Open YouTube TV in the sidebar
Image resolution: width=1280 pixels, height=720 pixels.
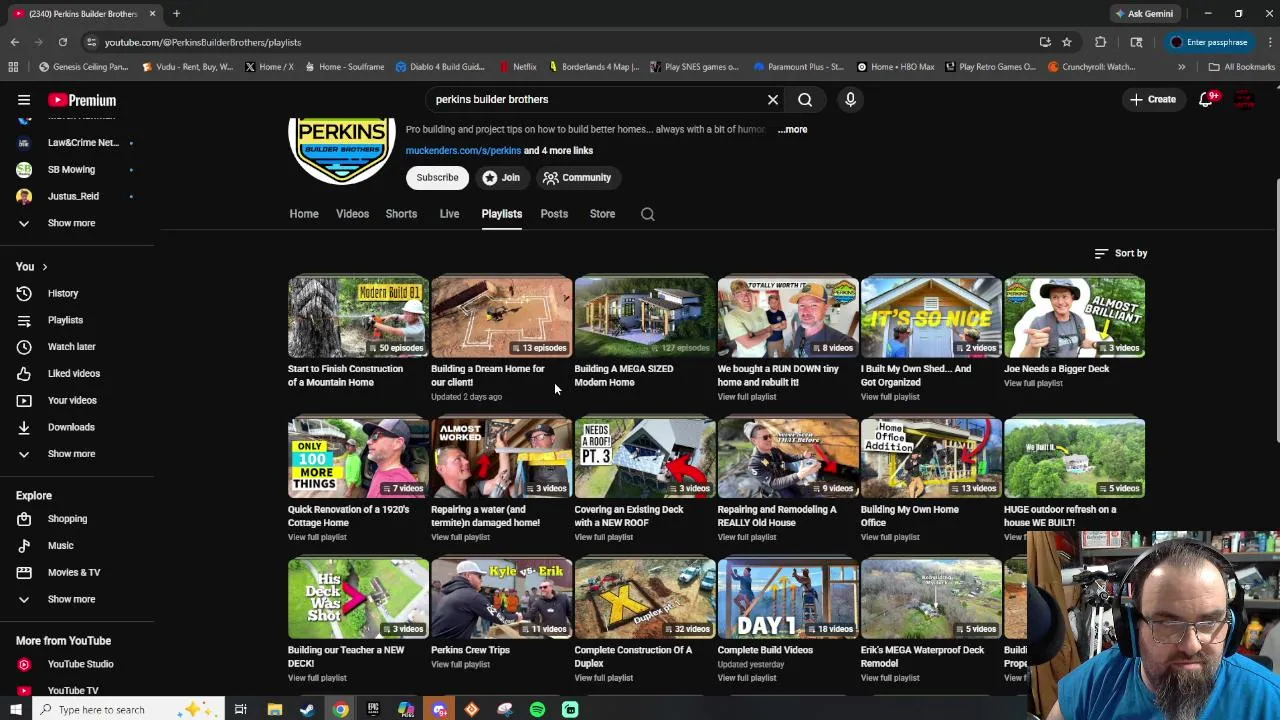[72, 691]
